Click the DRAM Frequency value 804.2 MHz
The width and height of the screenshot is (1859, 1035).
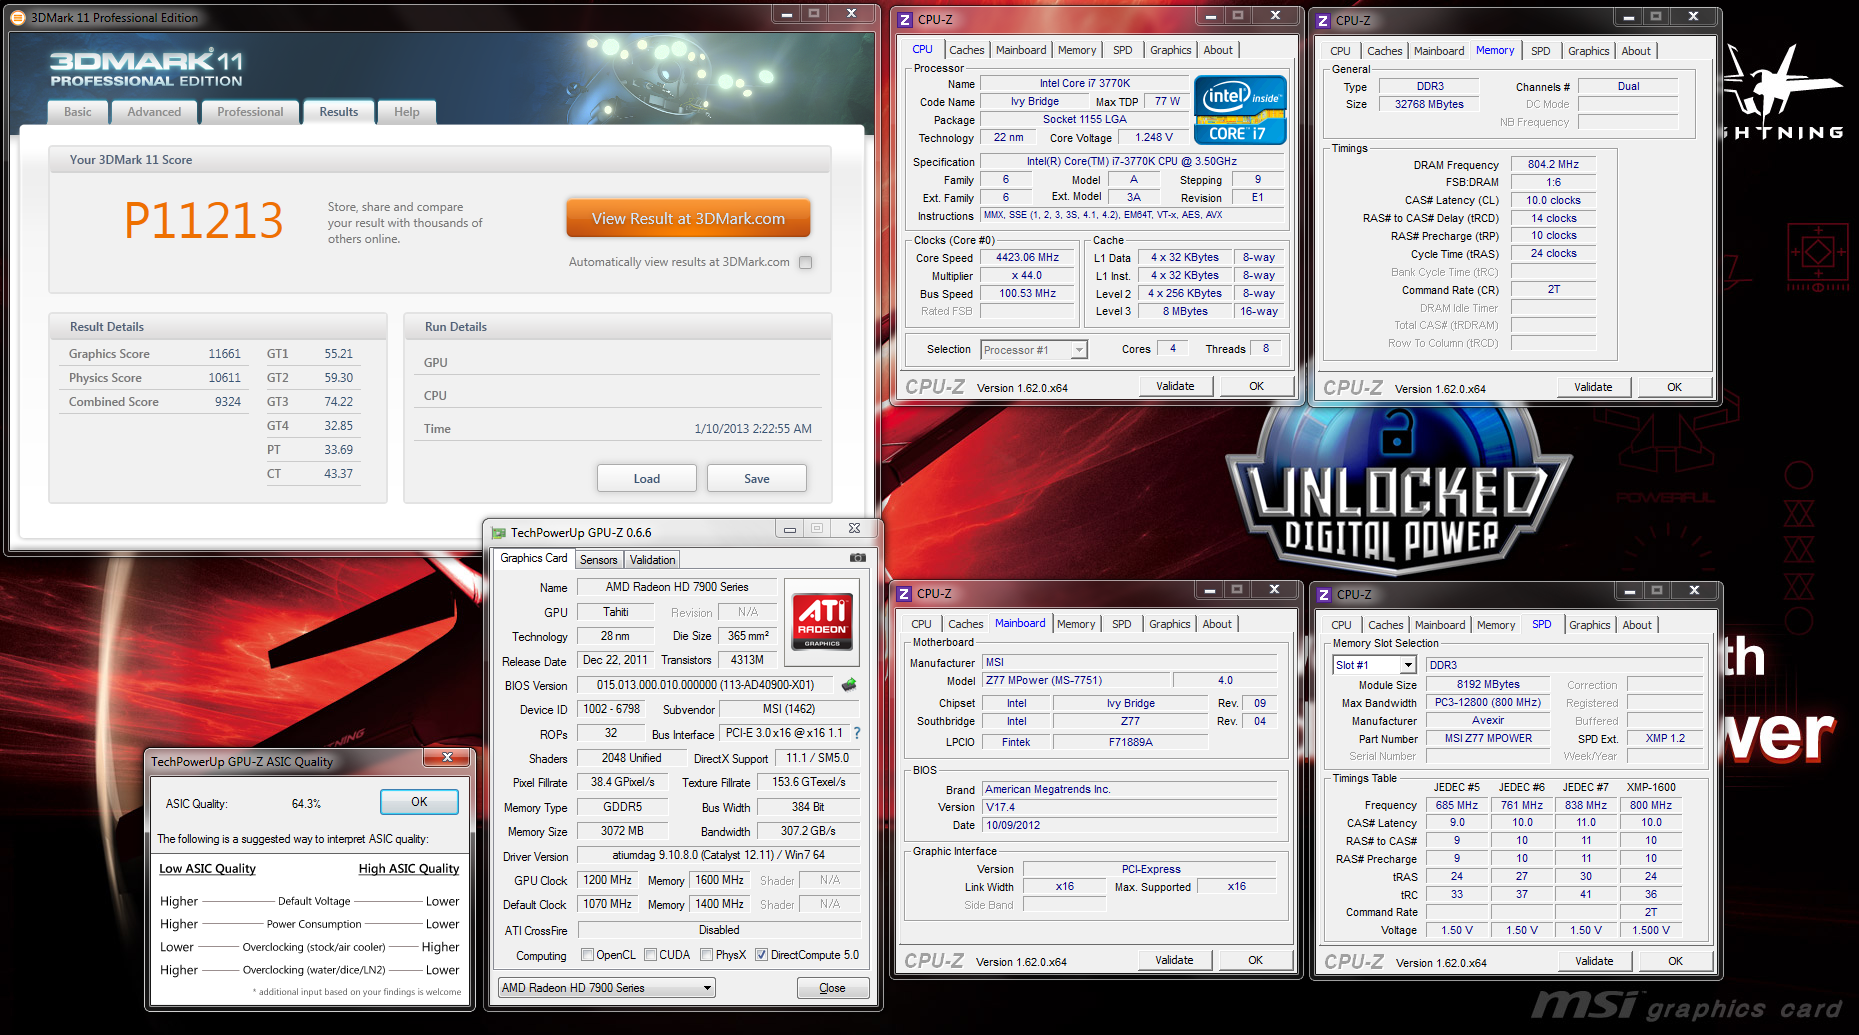(1553, 164)
